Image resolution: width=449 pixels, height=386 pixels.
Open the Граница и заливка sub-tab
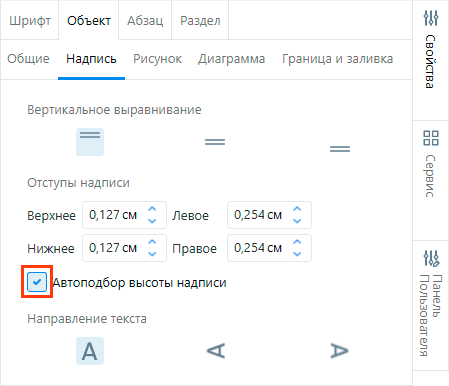click(x=337, y=59)
